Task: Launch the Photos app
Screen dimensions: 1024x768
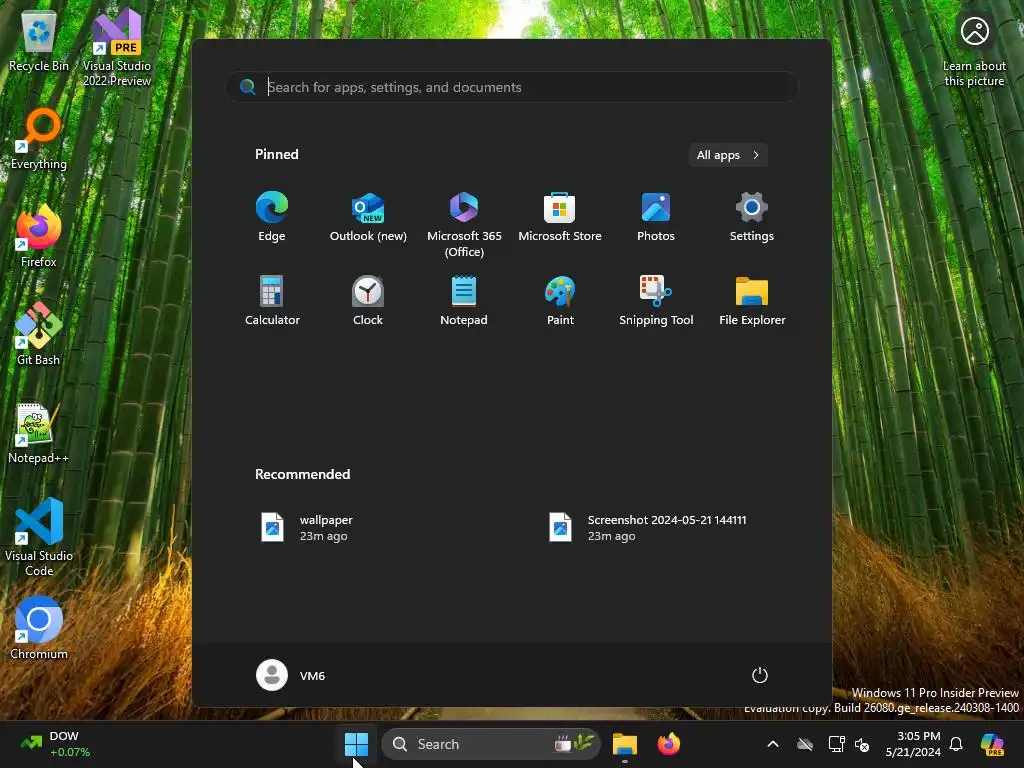Action: 656,217
